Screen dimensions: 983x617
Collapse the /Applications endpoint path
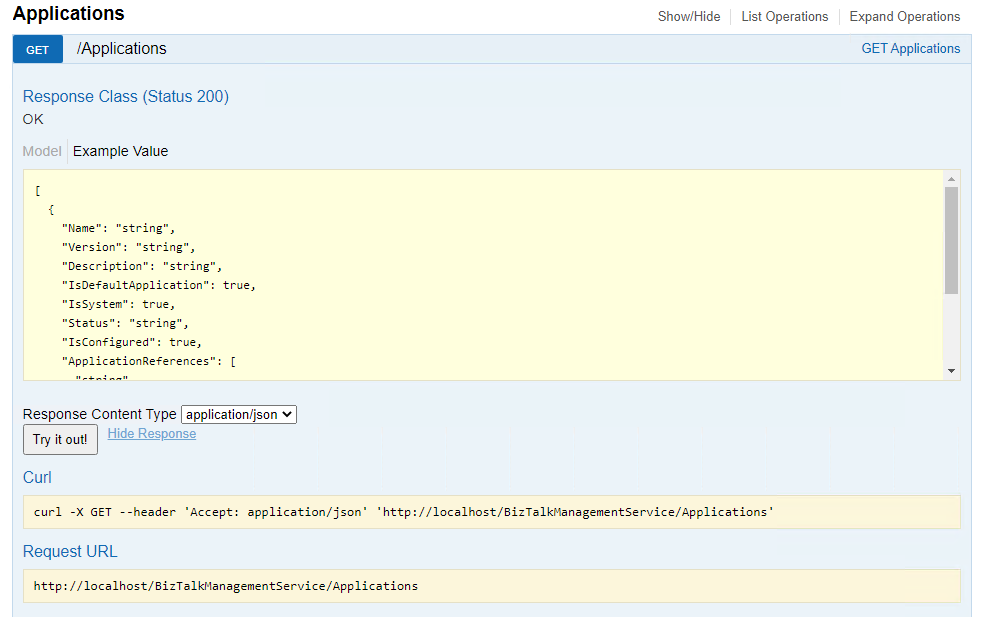click(122, 49)
